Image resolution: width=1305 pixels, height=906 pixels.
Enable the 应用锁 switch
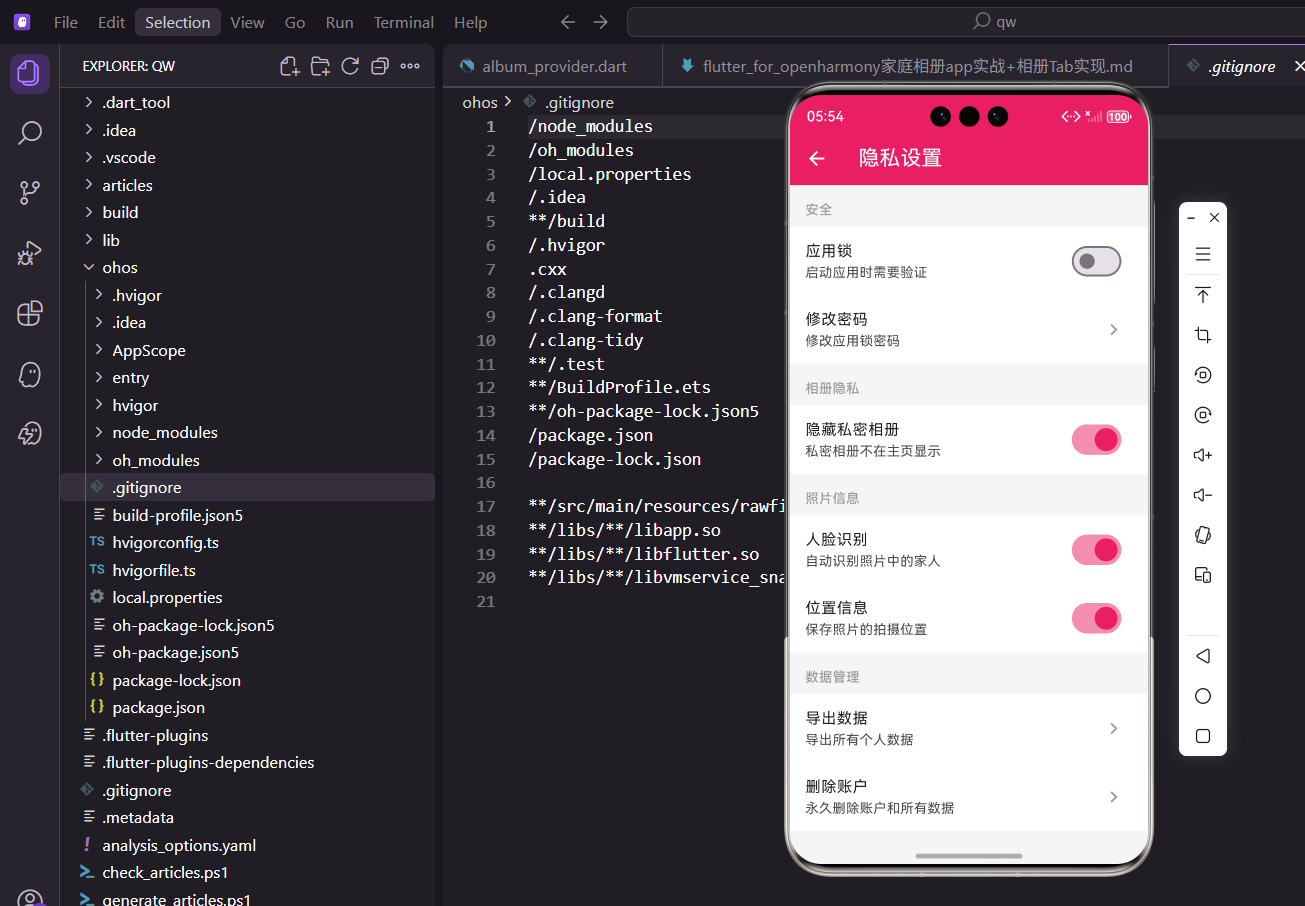click(x=1096, y=261)
